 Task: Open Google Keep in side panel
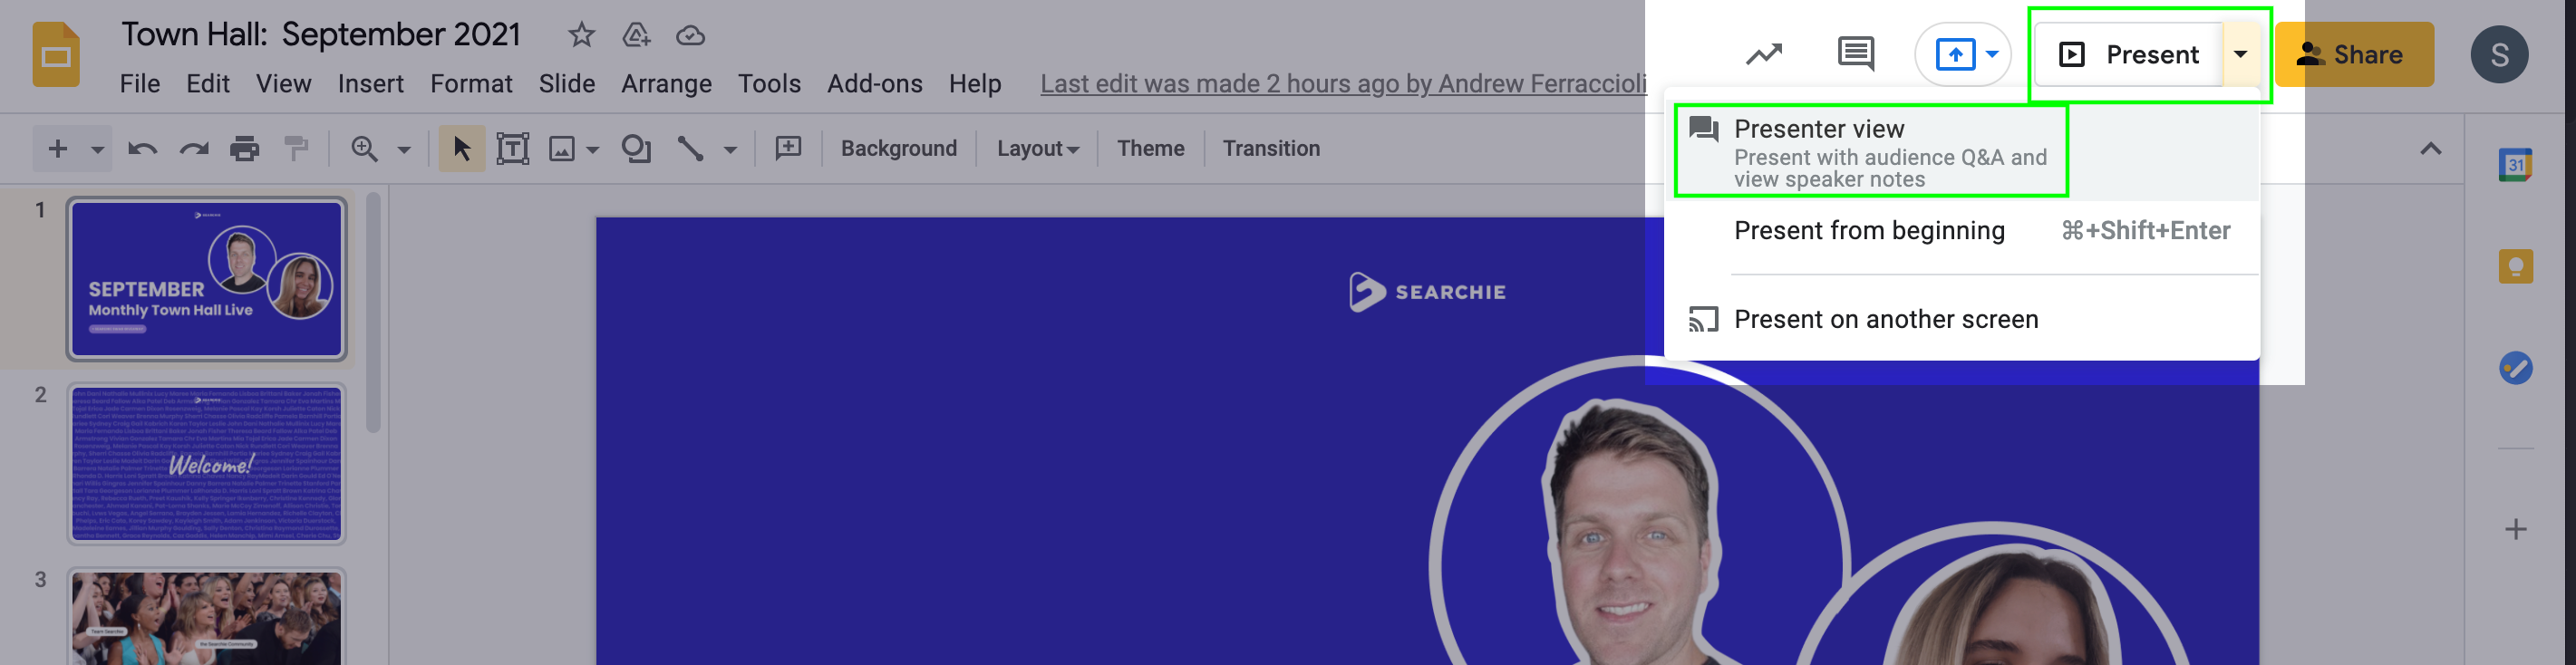click(2515, 266)
